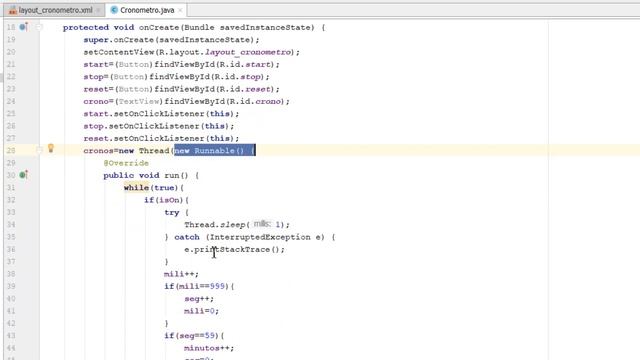Image resolution: width=640 pixels, height=360 pixels.
Task: Click 'e.printStackTrace();' statement
Action: 234,249
